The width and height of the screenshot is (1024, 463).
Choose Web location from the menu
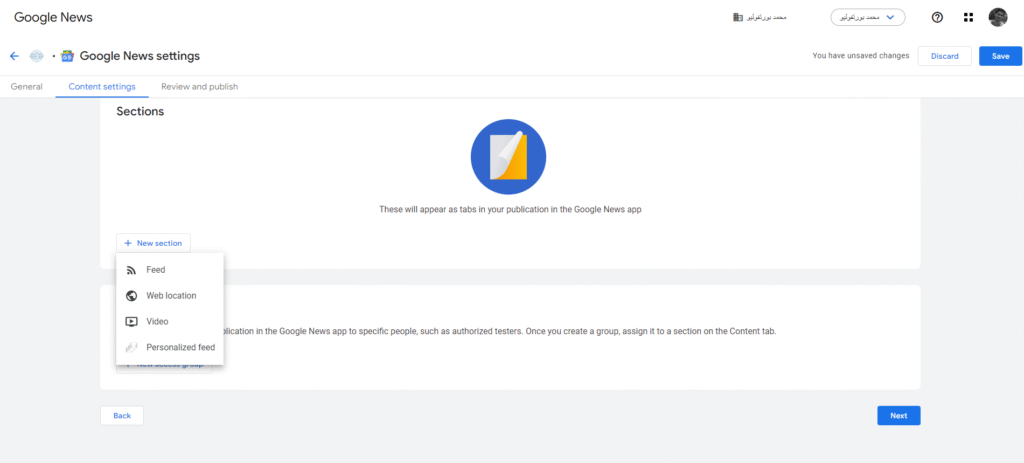pyautogui.click(x=170, y=296)
